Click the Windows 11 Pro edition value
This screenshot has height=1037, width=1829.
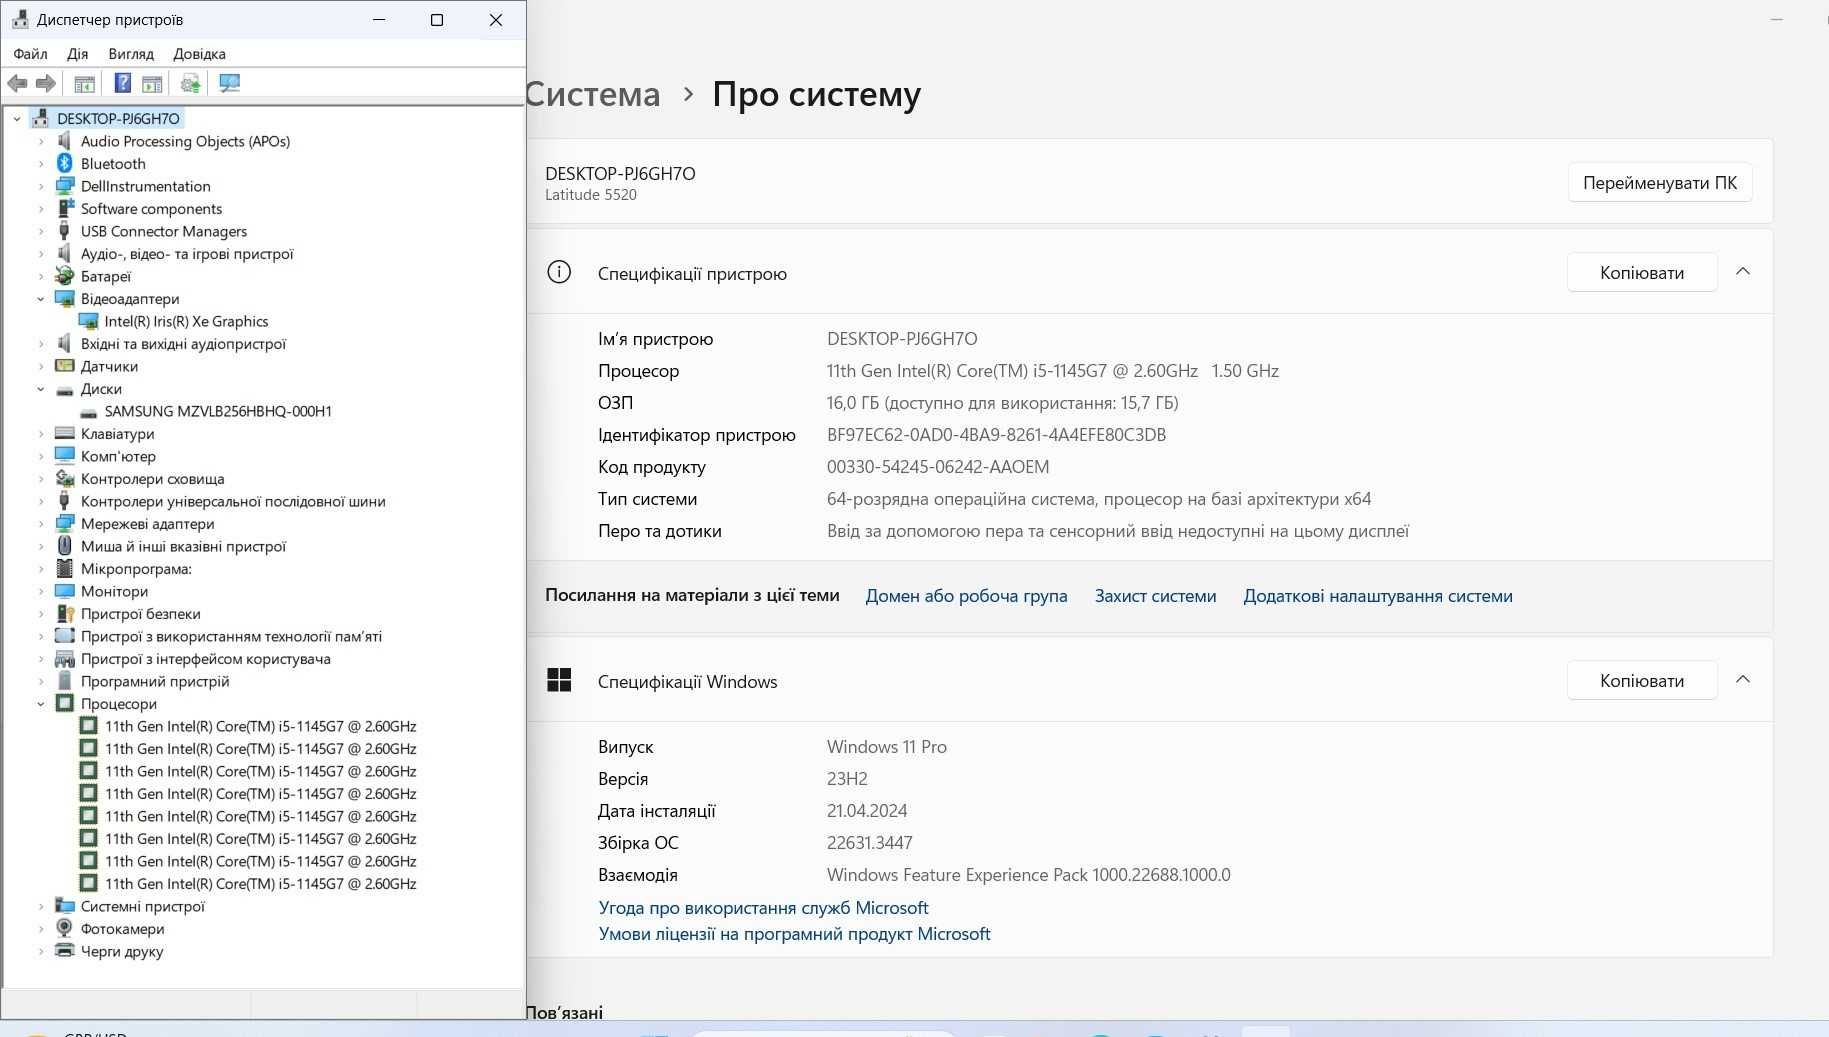click(887, 747)
